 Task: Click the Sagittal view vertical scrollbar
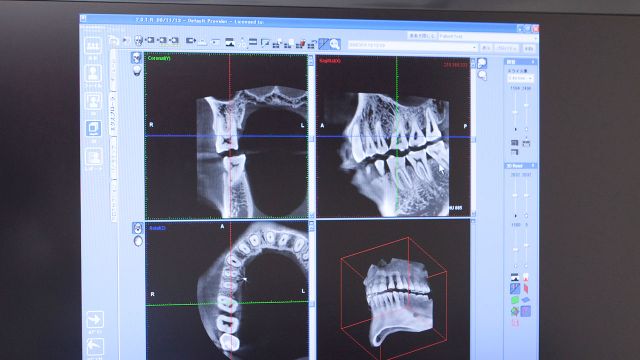click(473, 137)
